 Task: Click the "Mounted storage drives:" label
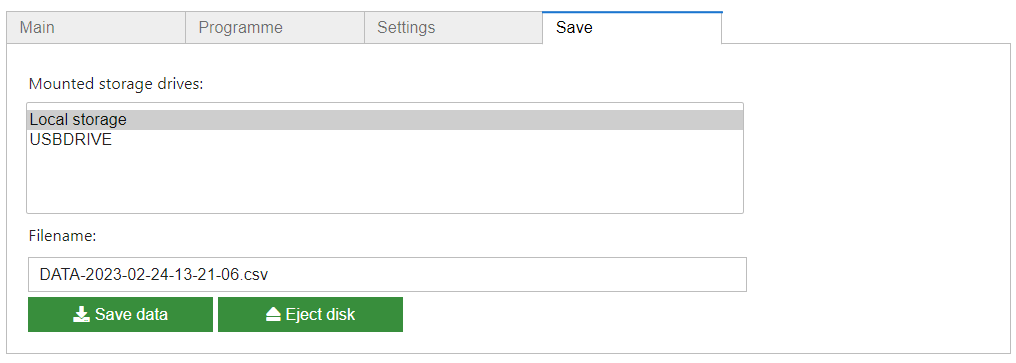[116, 84]
